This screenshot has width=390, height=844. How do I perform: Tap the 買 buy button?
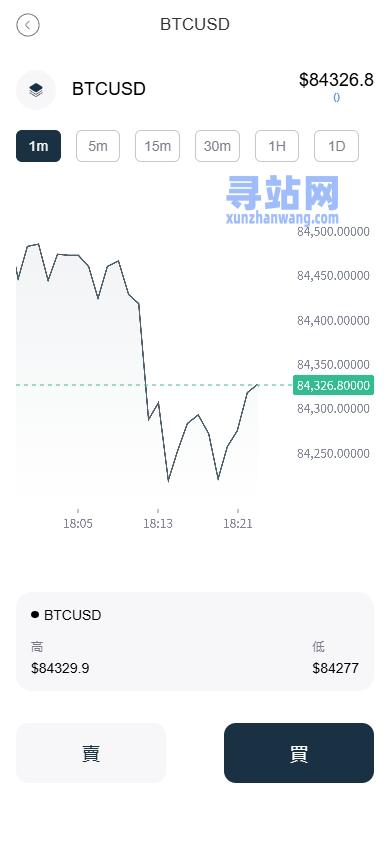[299, 752]
